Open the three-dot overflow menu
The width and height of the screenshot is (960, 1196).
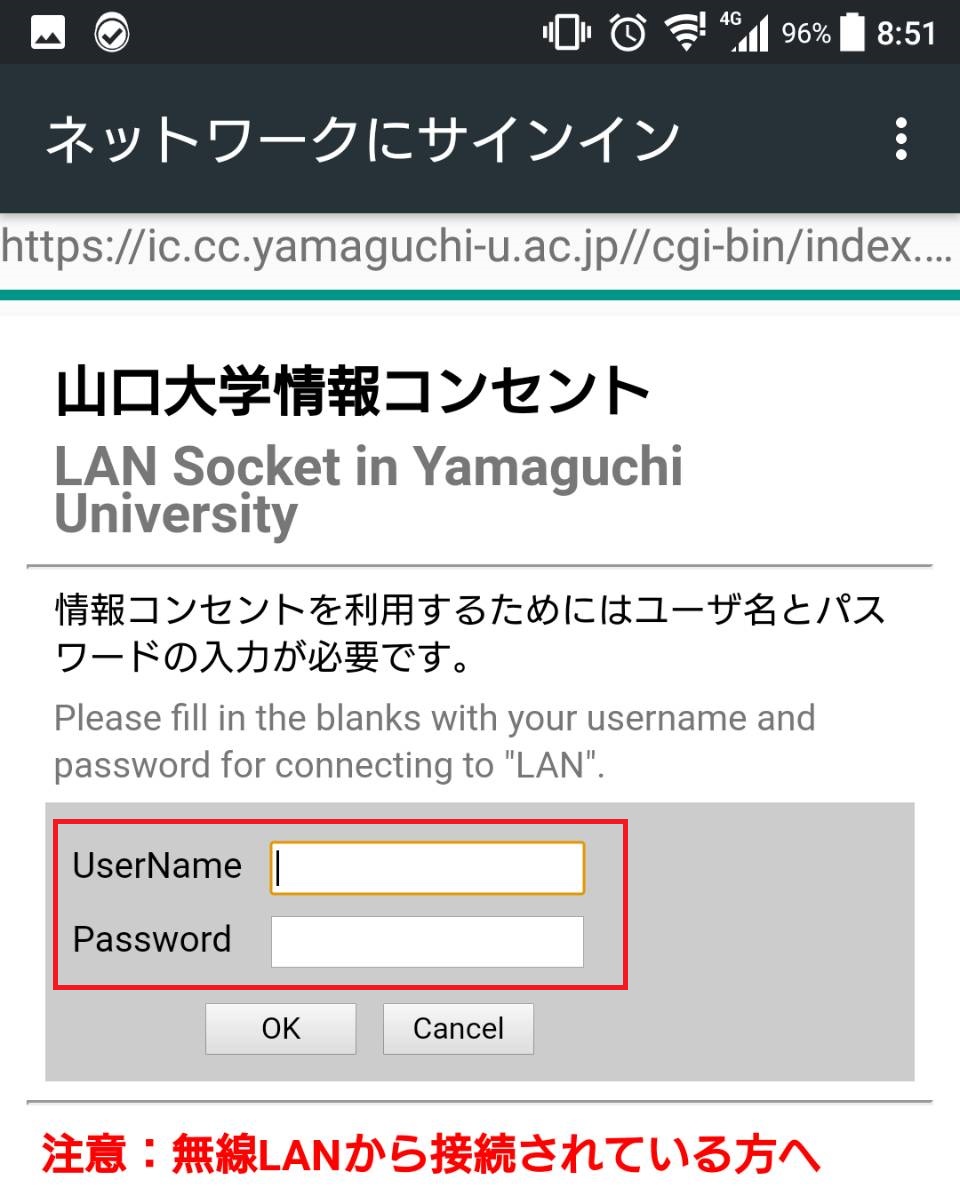(901, 139)
